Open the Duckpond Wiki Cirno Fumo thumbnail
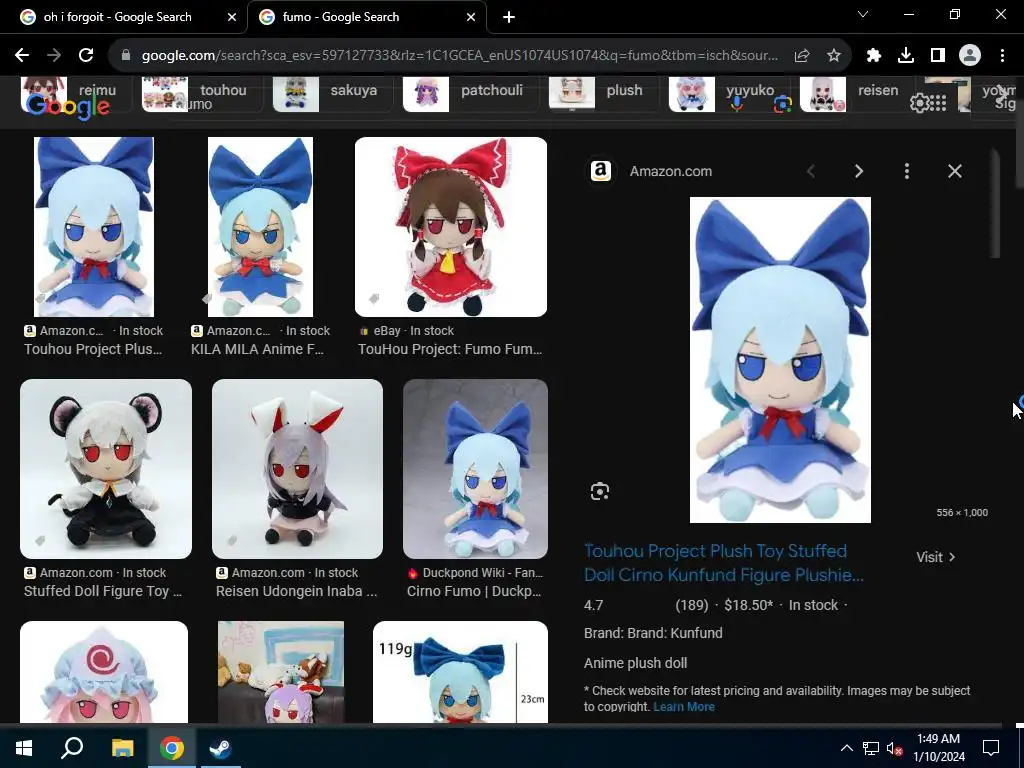This screenshot has width=1024, height=768. [x=475, y=468]
